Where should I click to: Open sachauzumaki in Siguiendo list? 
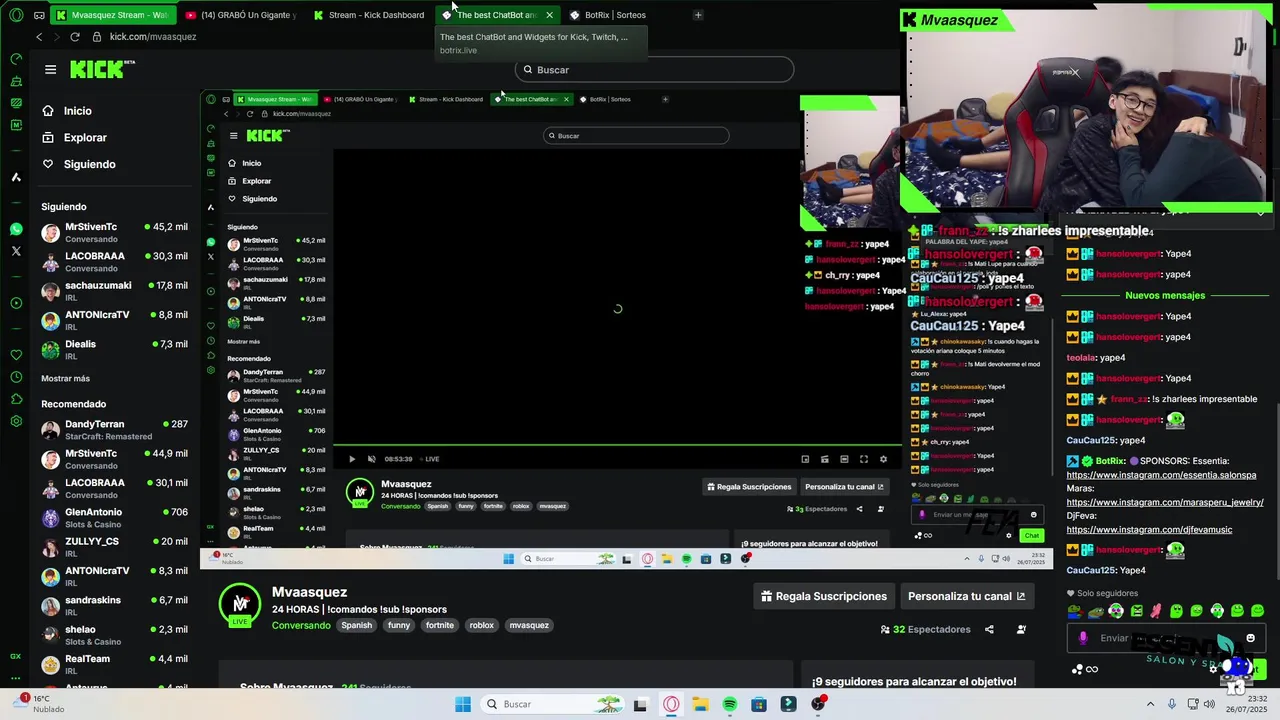[114, 291]
